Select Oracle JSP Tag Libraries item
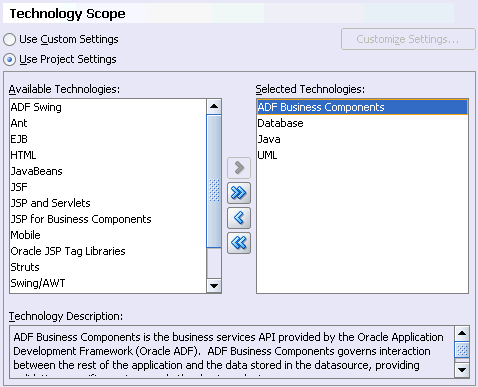Image resolution: width=478 pixels, height=387 pixels. coord(108,251)
